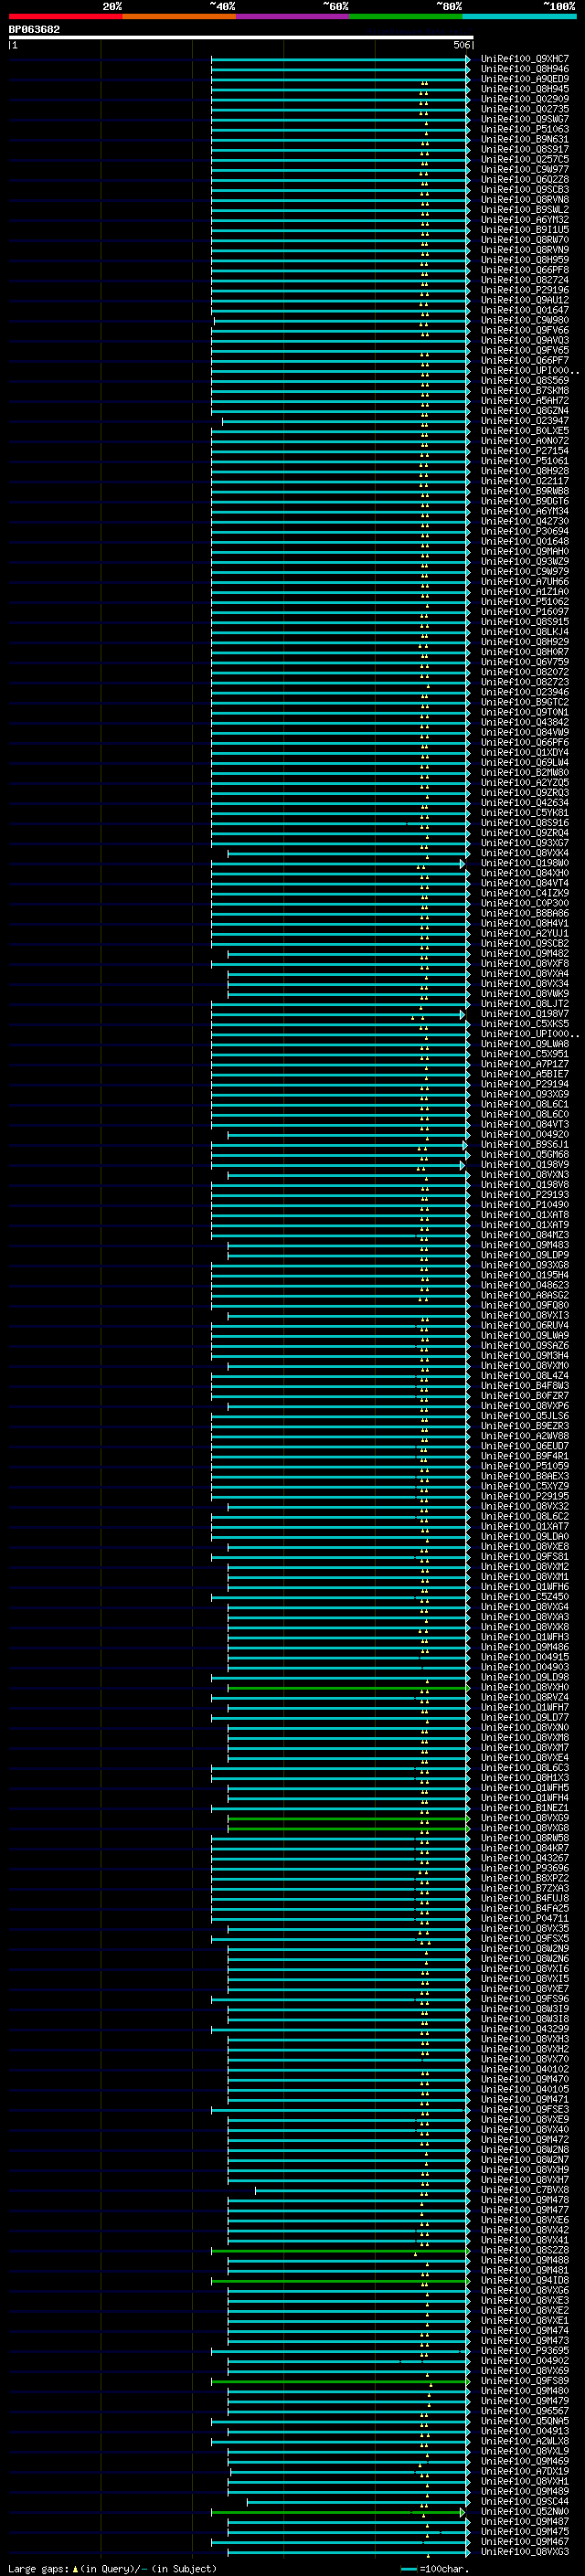
Task: Click green alignment bar for UniRef100_Q8S2Z8
Action: click(340, 2251)
